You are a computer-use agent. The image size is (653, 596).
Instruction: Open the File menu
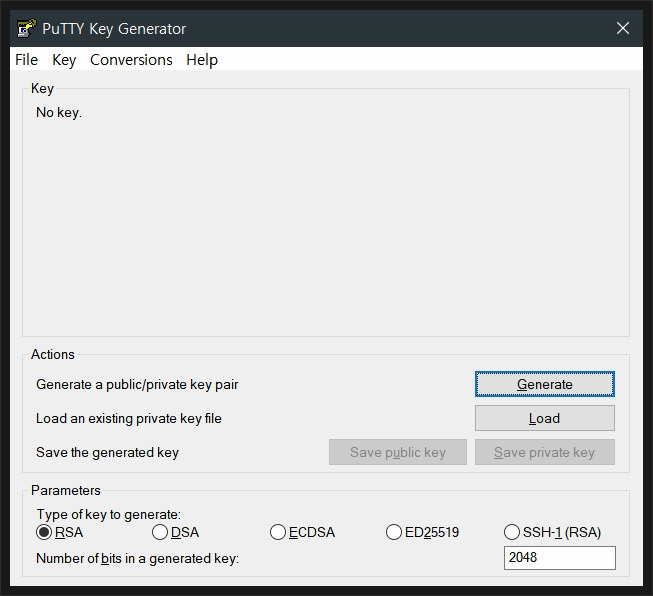[26, 60]
